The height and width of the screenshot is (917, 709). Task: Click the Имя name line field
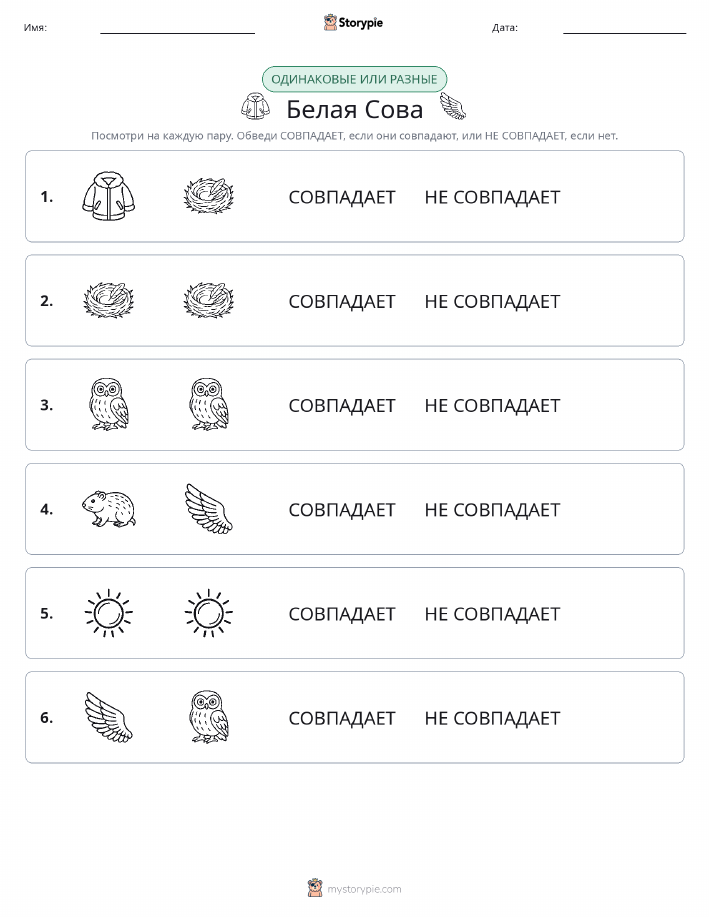click(177, 28)
